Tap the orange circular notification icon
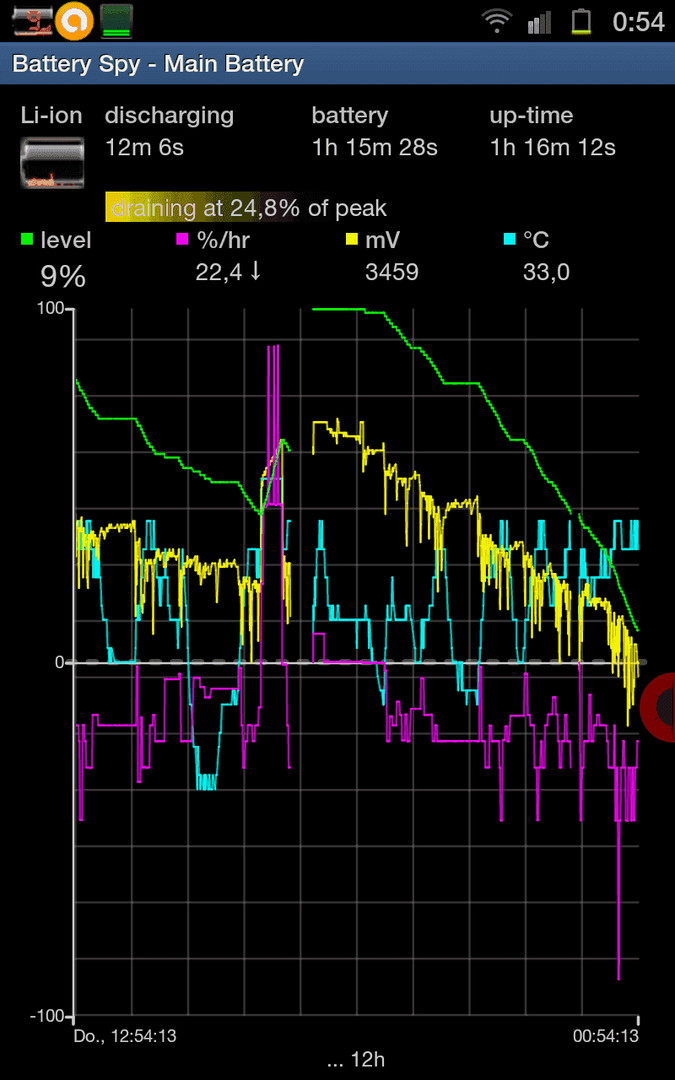675x1080 pixels. pos(74,21)
